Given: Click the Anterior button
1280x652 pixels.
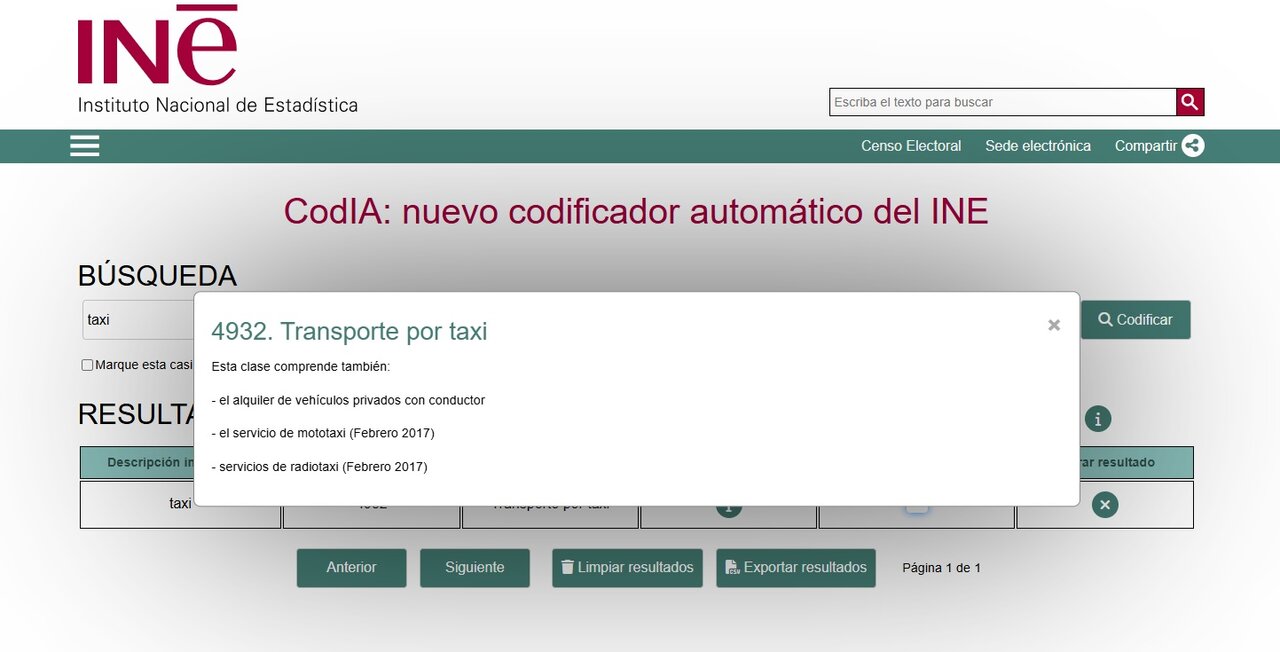Looking at the screenshot, I should pyautogui.click(x=351, y=568).
